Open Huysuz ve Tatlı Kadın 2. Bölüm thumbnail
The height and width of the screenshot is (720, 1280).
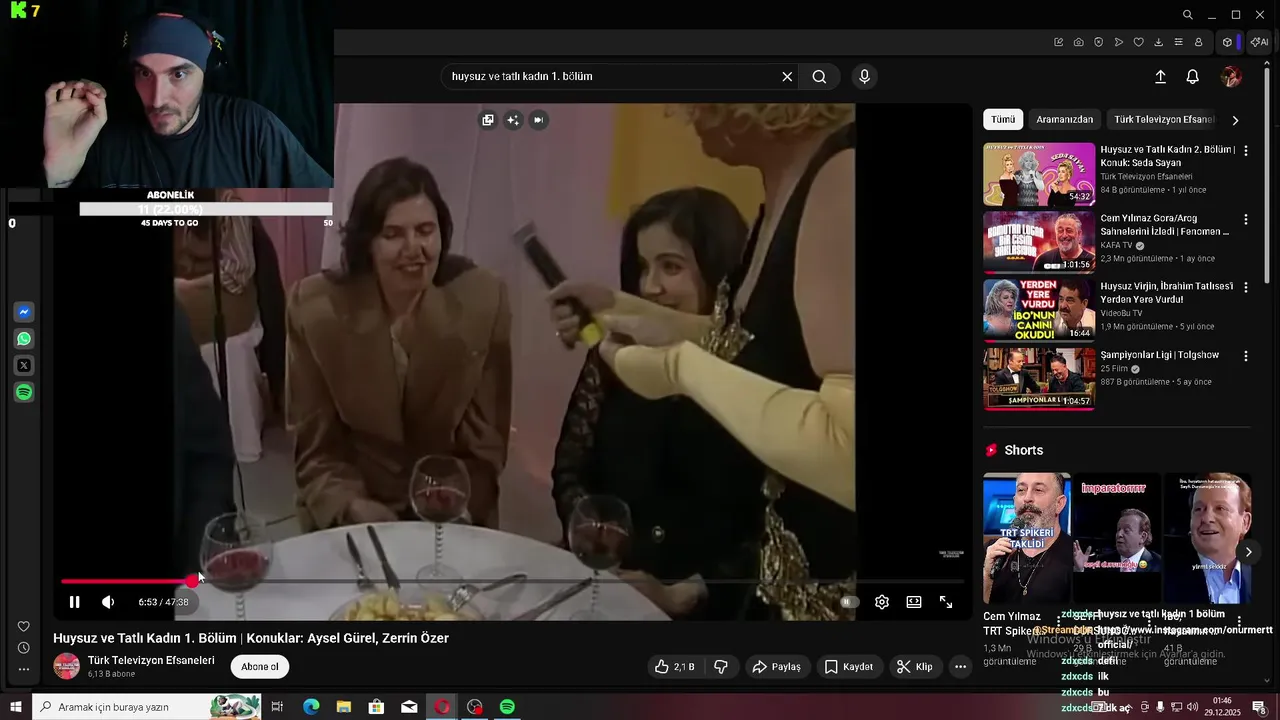1039,174
